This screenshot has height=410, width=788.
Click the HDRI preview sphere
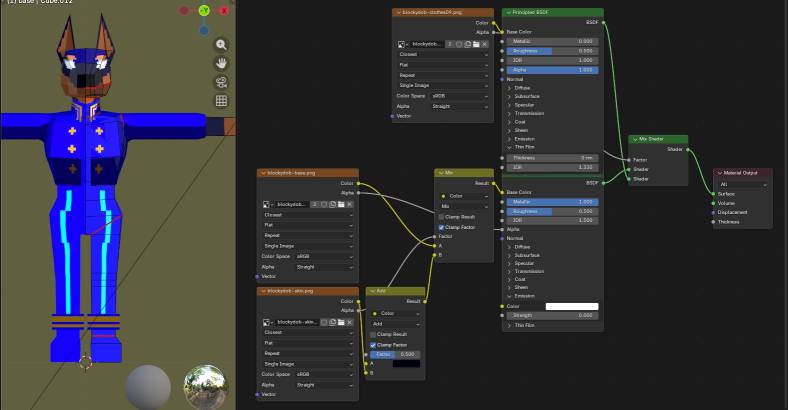coord(205,386)
